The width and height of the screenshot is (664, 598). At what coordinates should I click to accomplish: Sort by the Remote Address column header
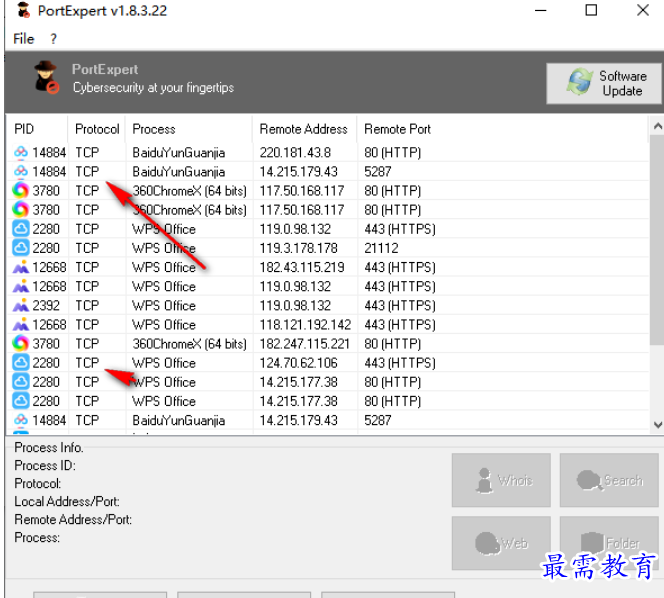pyautogui.click(x=303, y=129)
